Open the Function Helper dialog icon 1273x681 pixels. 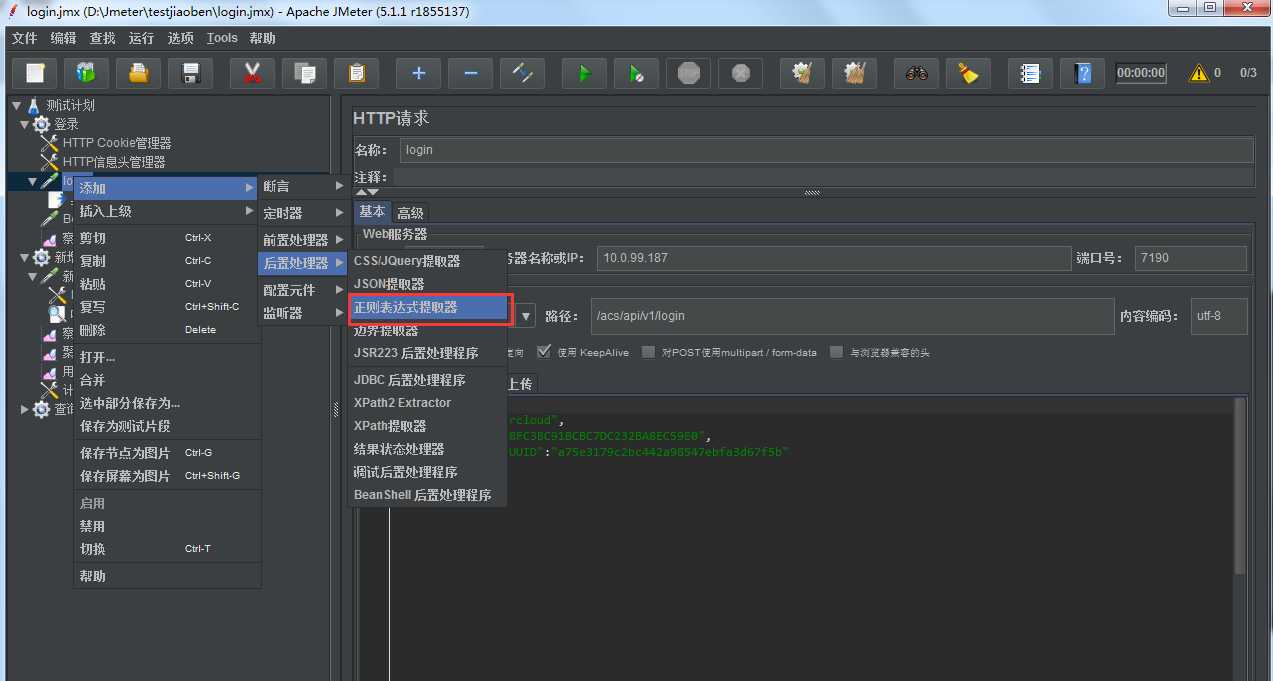[x=1030, y=73]
